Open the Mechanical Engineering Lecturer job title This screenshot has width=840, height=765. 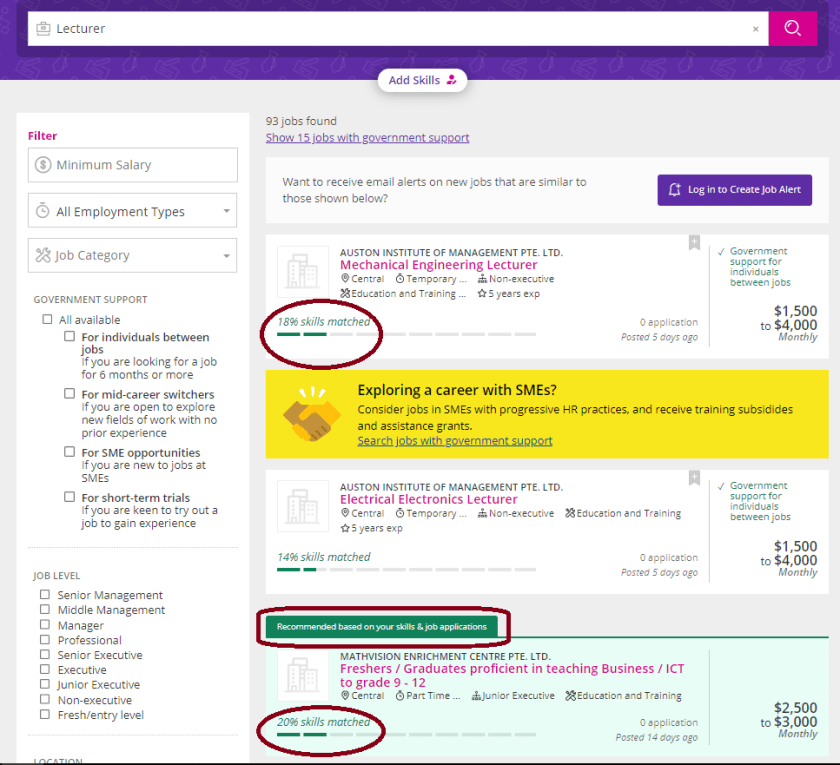click(x=438, y=265)
